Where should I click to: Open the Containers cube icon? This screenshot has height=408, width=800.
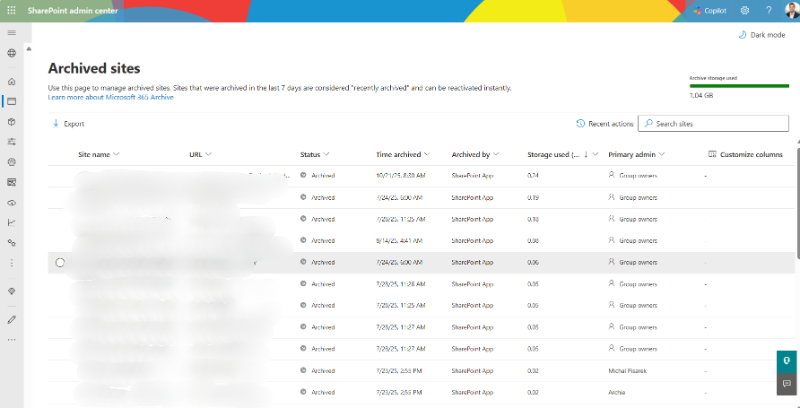click(x=11, y=122)
